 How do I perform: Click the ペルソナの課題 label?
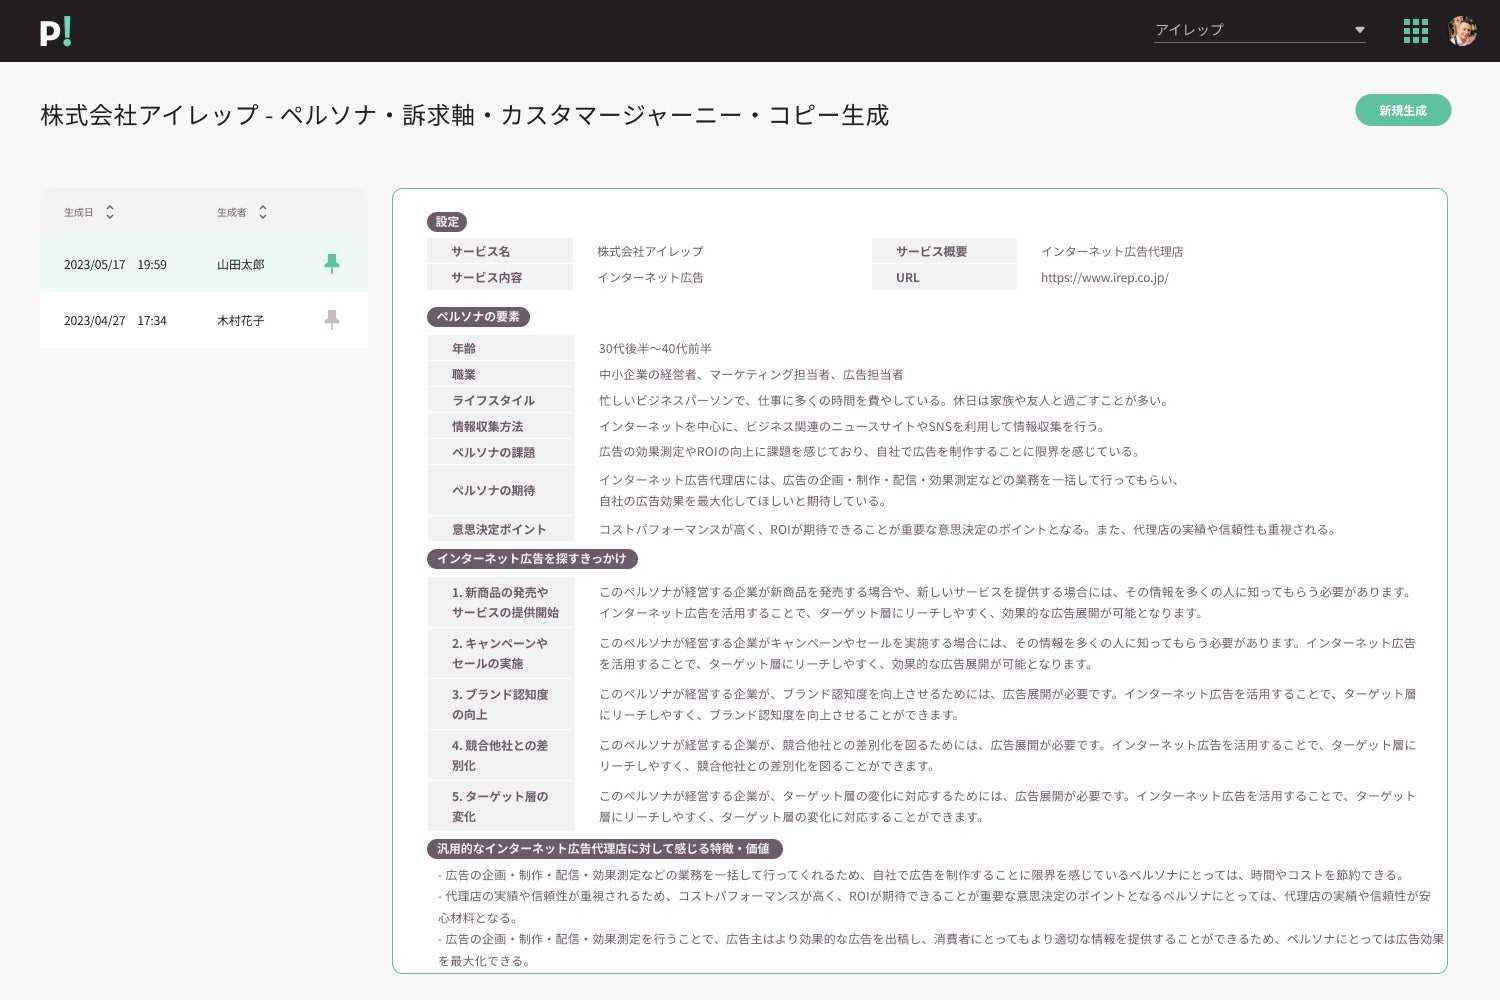tap(501, 452)
